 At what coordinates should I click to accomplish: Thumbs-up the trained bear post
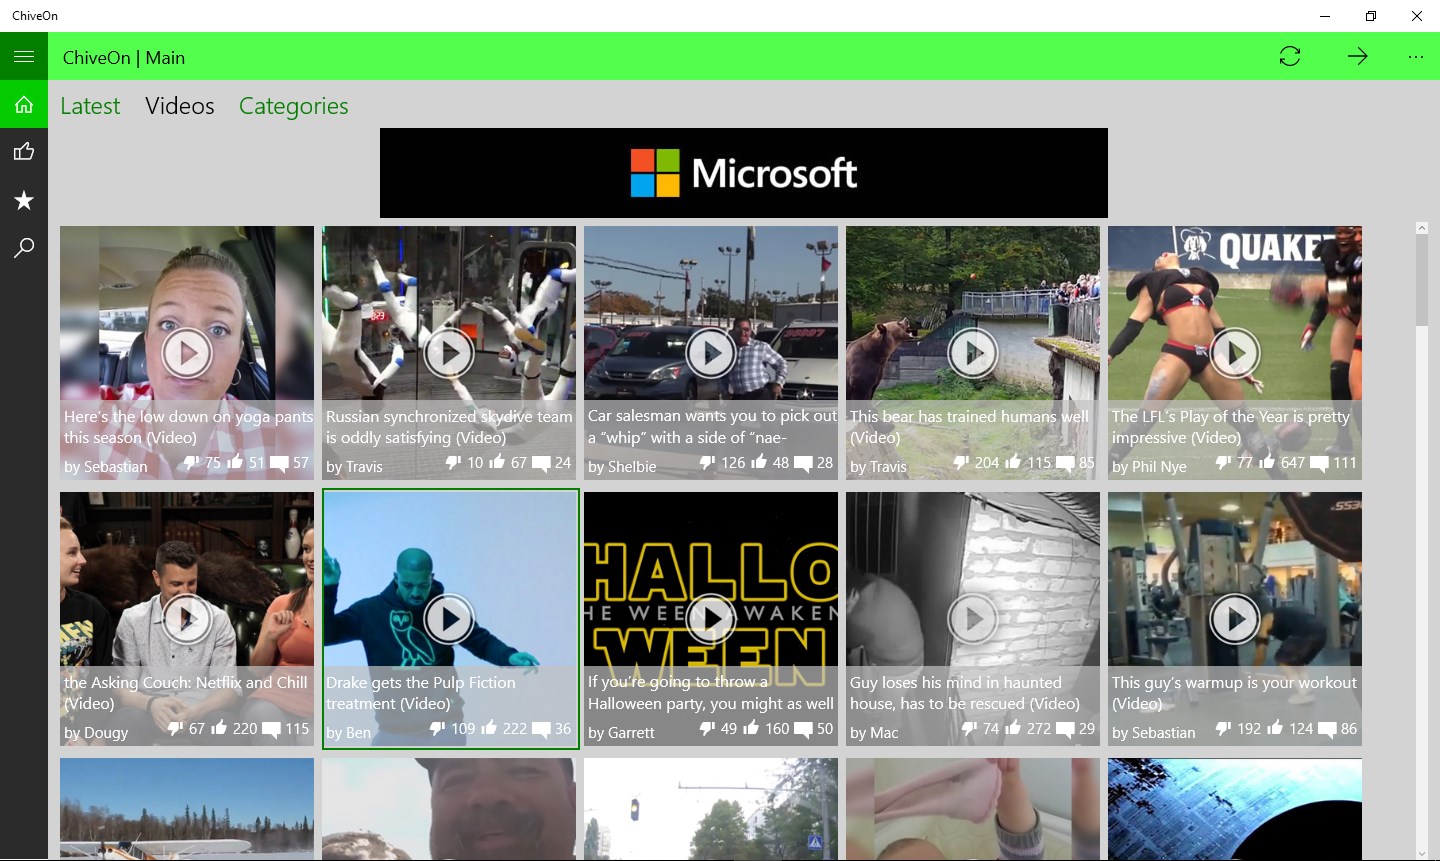coord(1013,462)
